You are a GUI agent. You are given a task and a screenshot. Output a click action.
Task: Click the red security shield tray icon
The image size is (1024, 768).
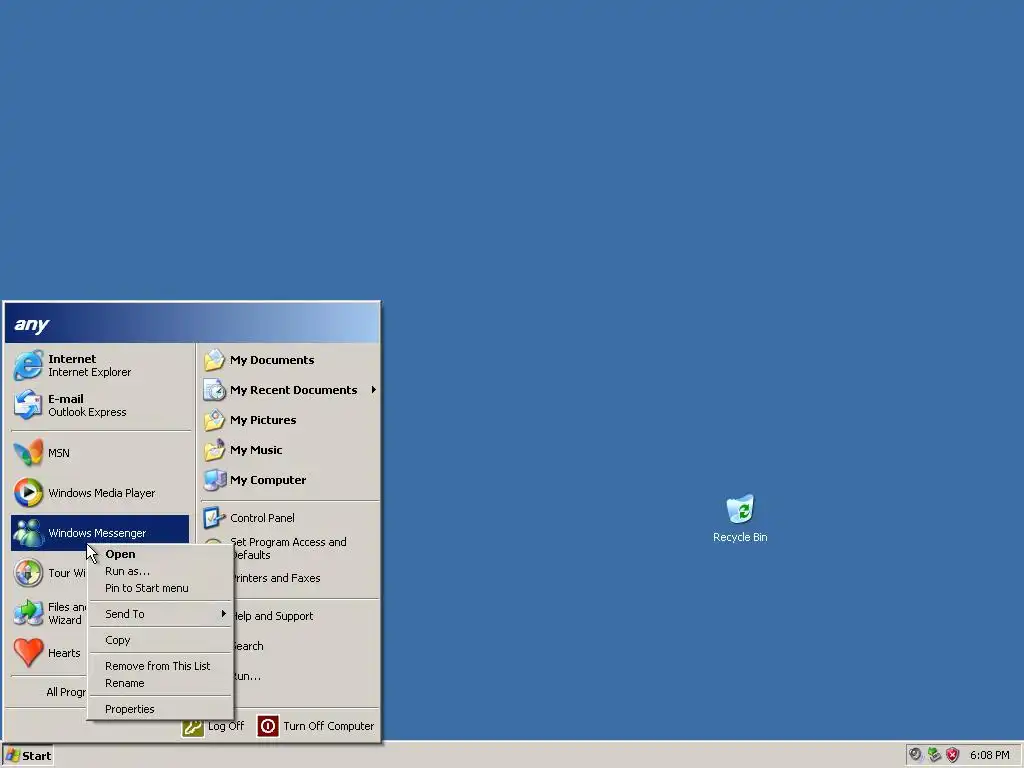(x=953, y=755)
